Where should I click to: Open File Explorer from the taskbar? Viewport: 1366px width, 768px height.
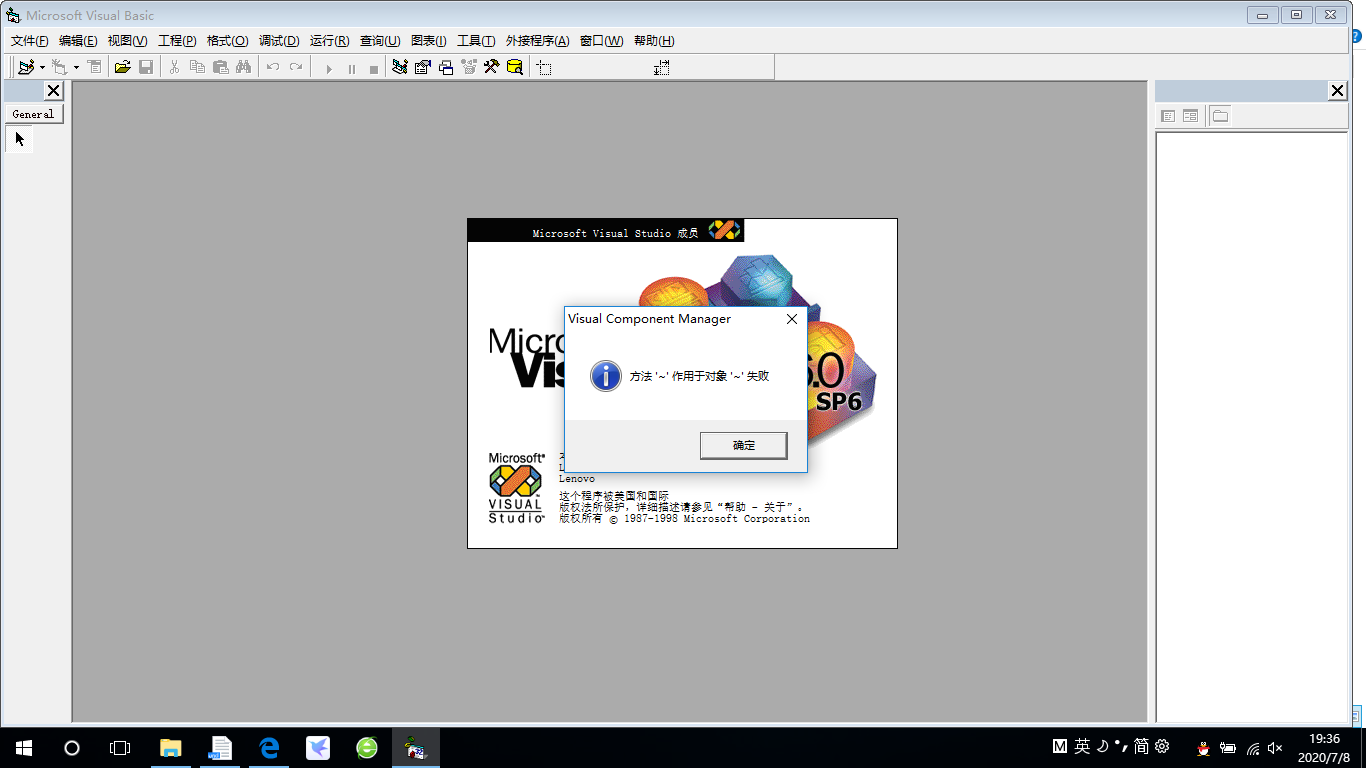[171, 748]
